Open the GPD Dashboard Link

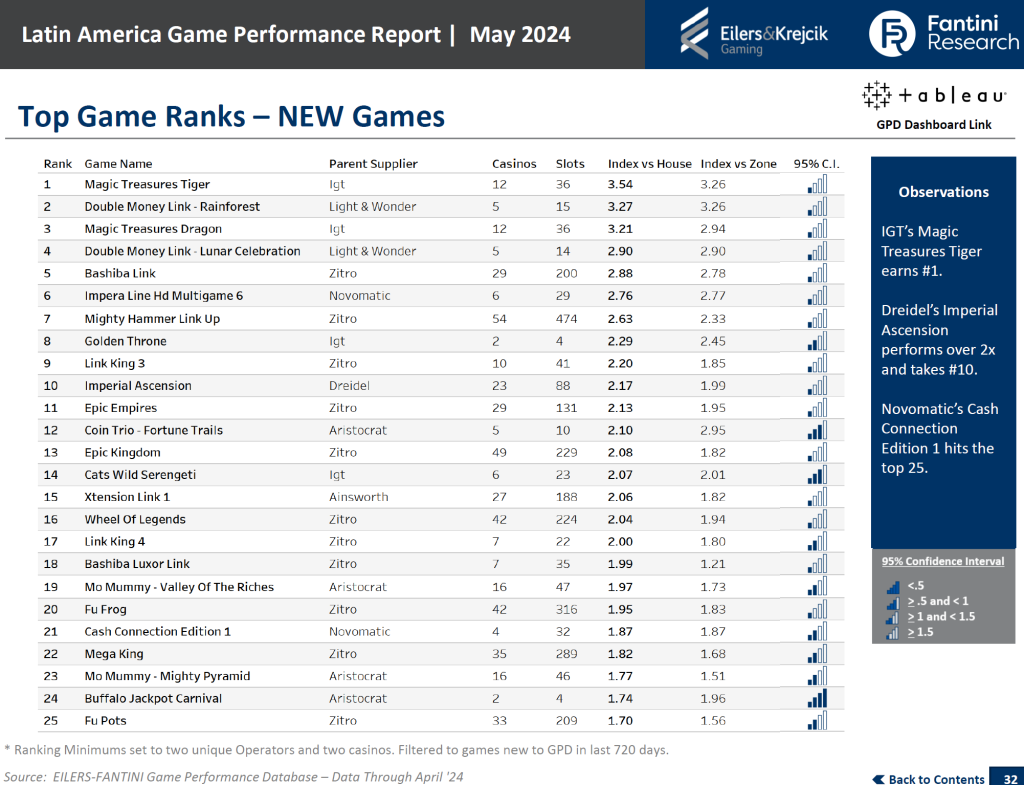[x=933, y=125]
